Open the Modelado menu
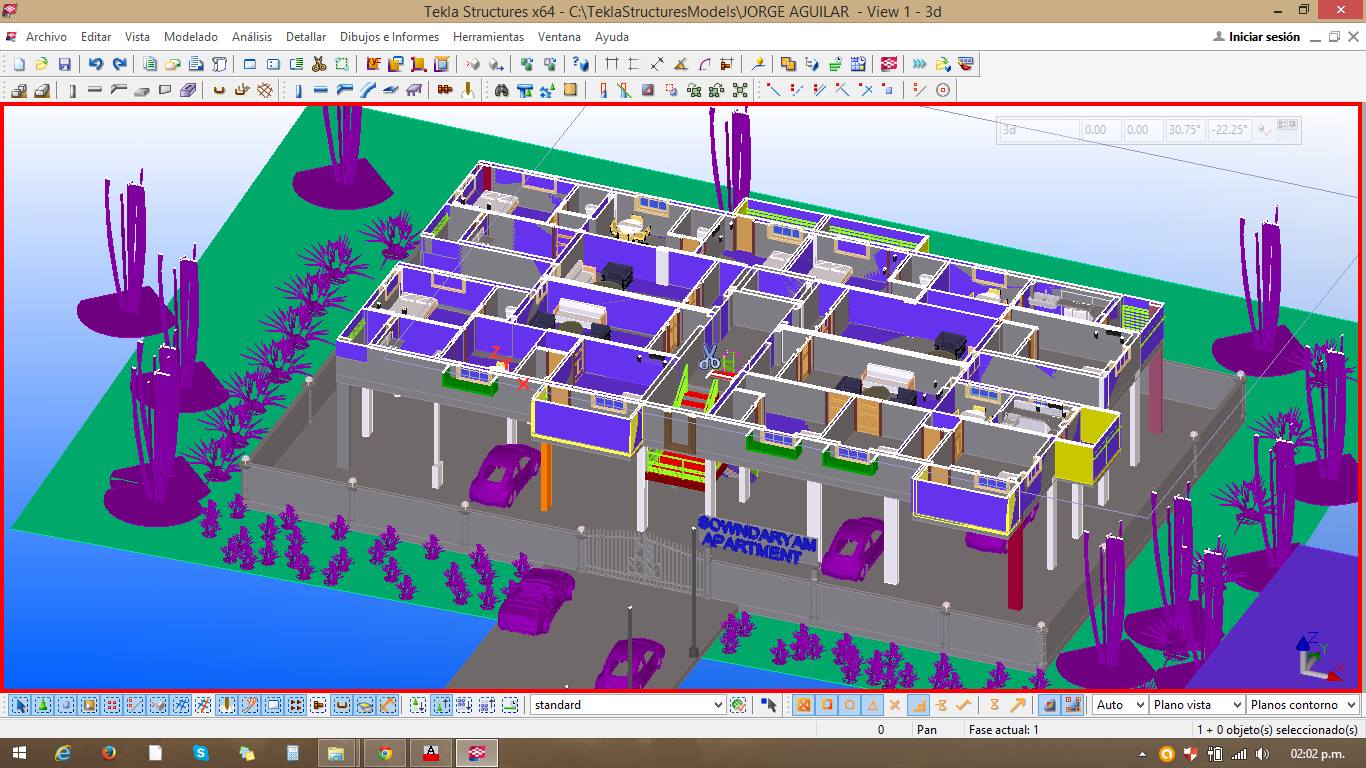 [190, 37]
